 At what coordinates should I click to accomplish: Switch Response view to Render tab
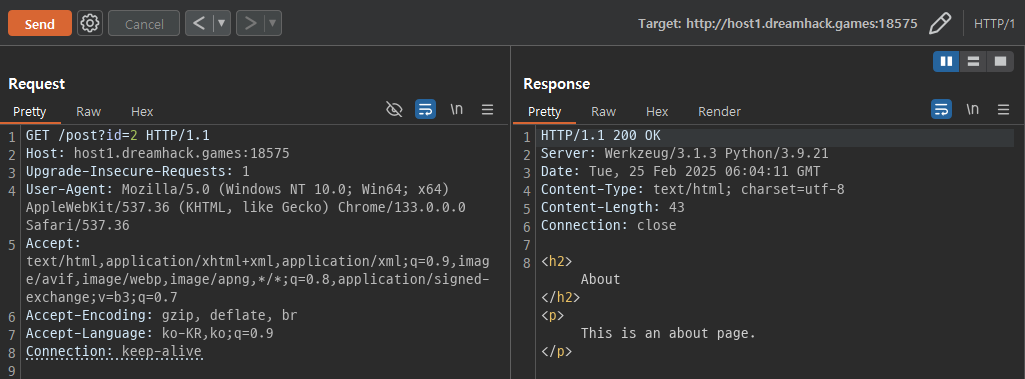719,111
